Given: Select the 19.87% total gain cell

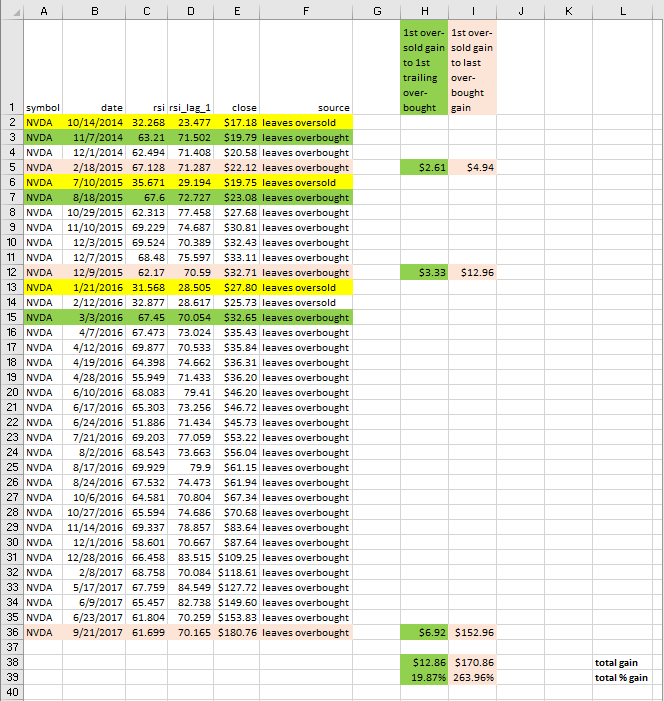Looking at the screenshot, I should coord(424,677).
